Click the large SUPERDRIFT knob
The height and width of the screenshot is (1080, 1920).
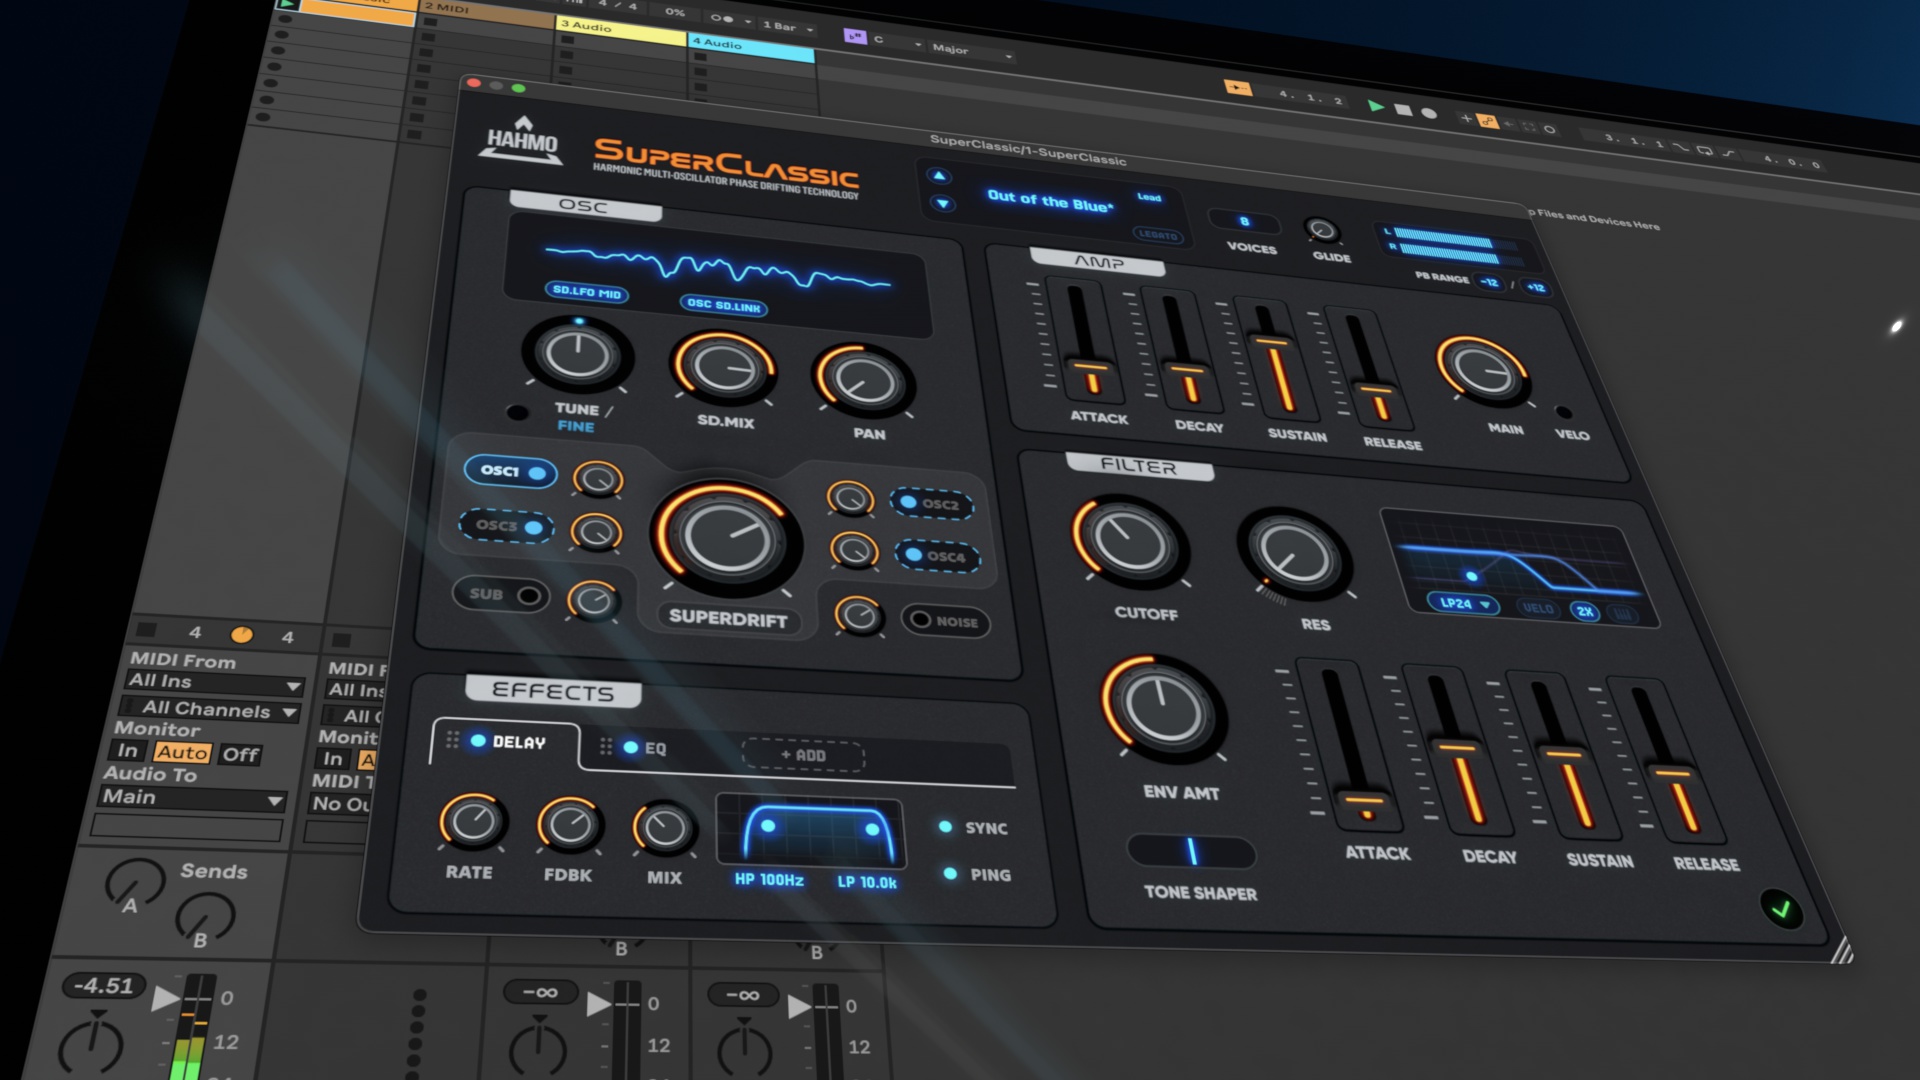[x=727, y=538]
